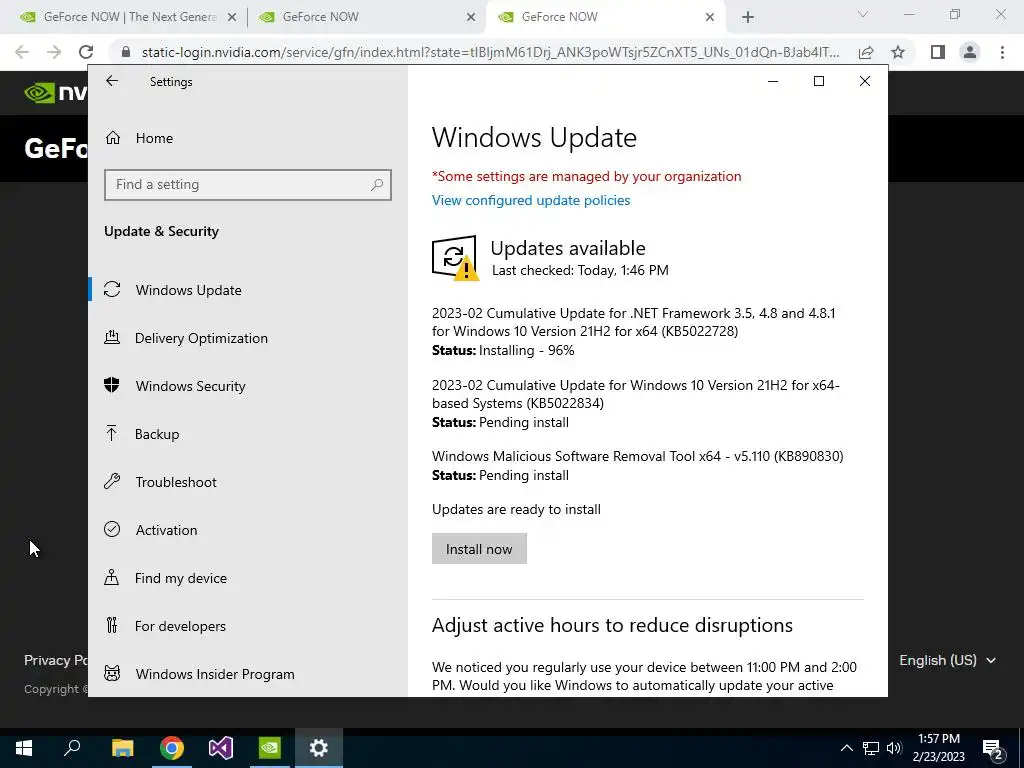Share the page via Chrome share icon

(x=866, y=52)
